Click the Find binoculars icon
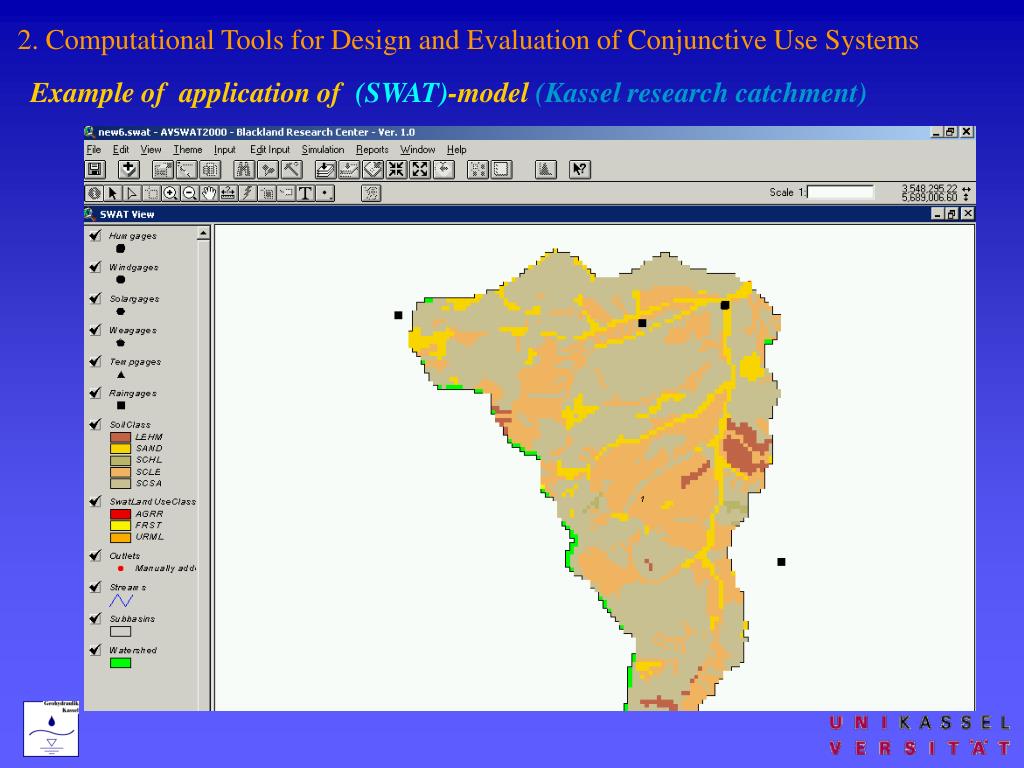 coord(245,170)
